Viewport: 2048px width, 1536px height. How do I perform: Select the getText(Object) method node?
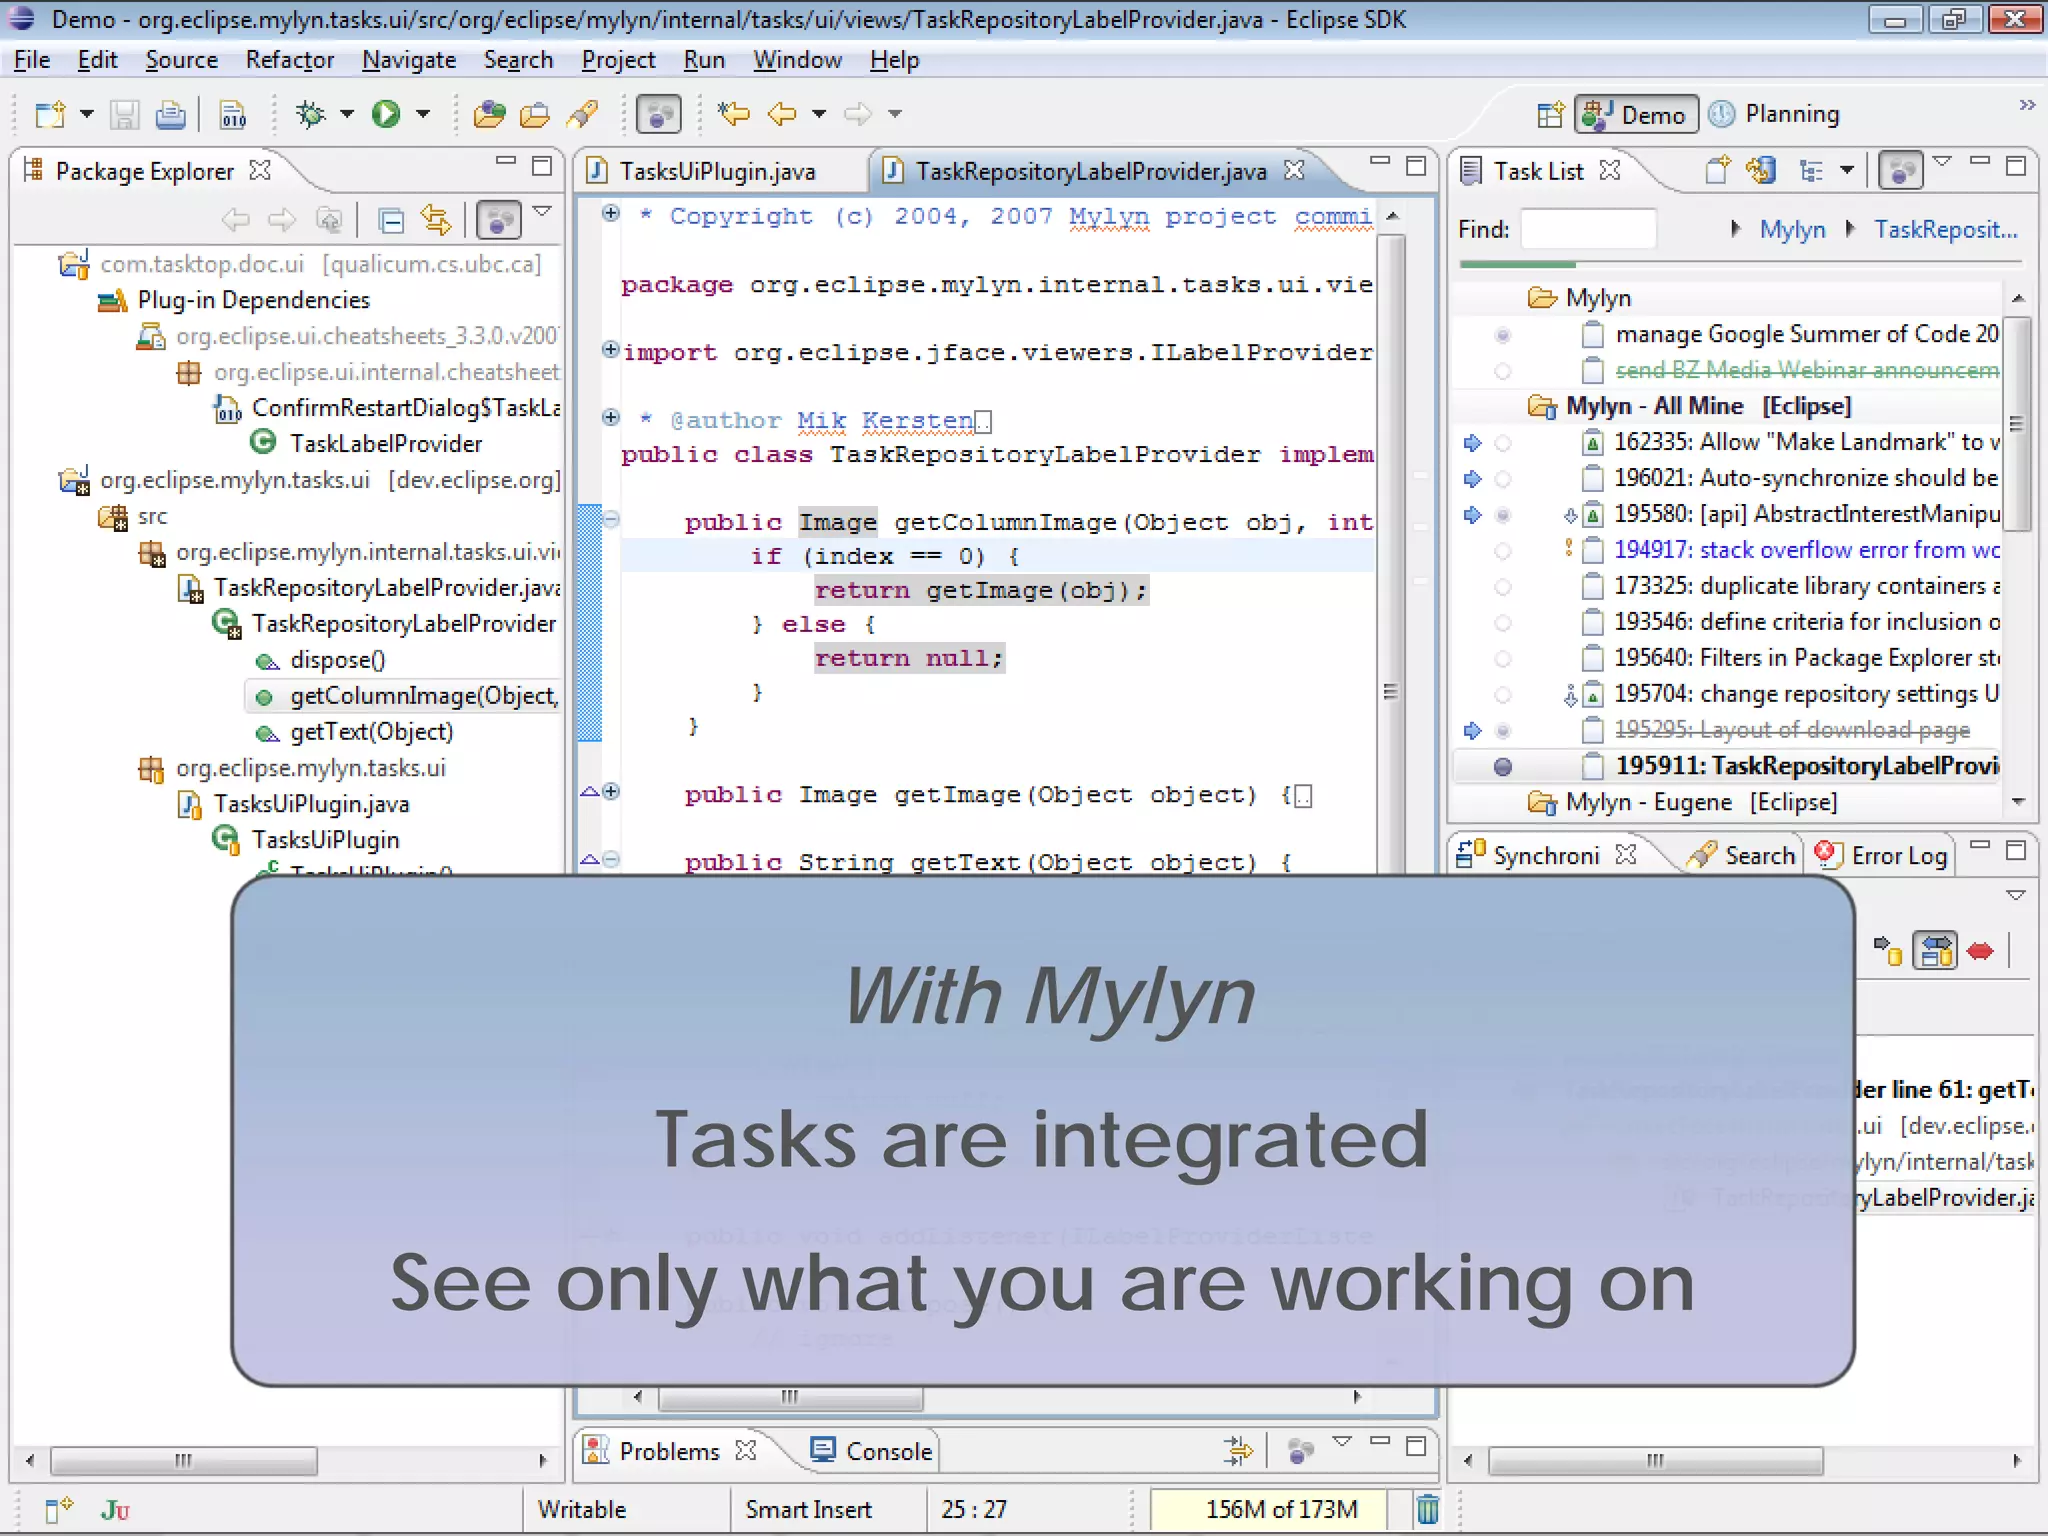click(x=371, y=732)
